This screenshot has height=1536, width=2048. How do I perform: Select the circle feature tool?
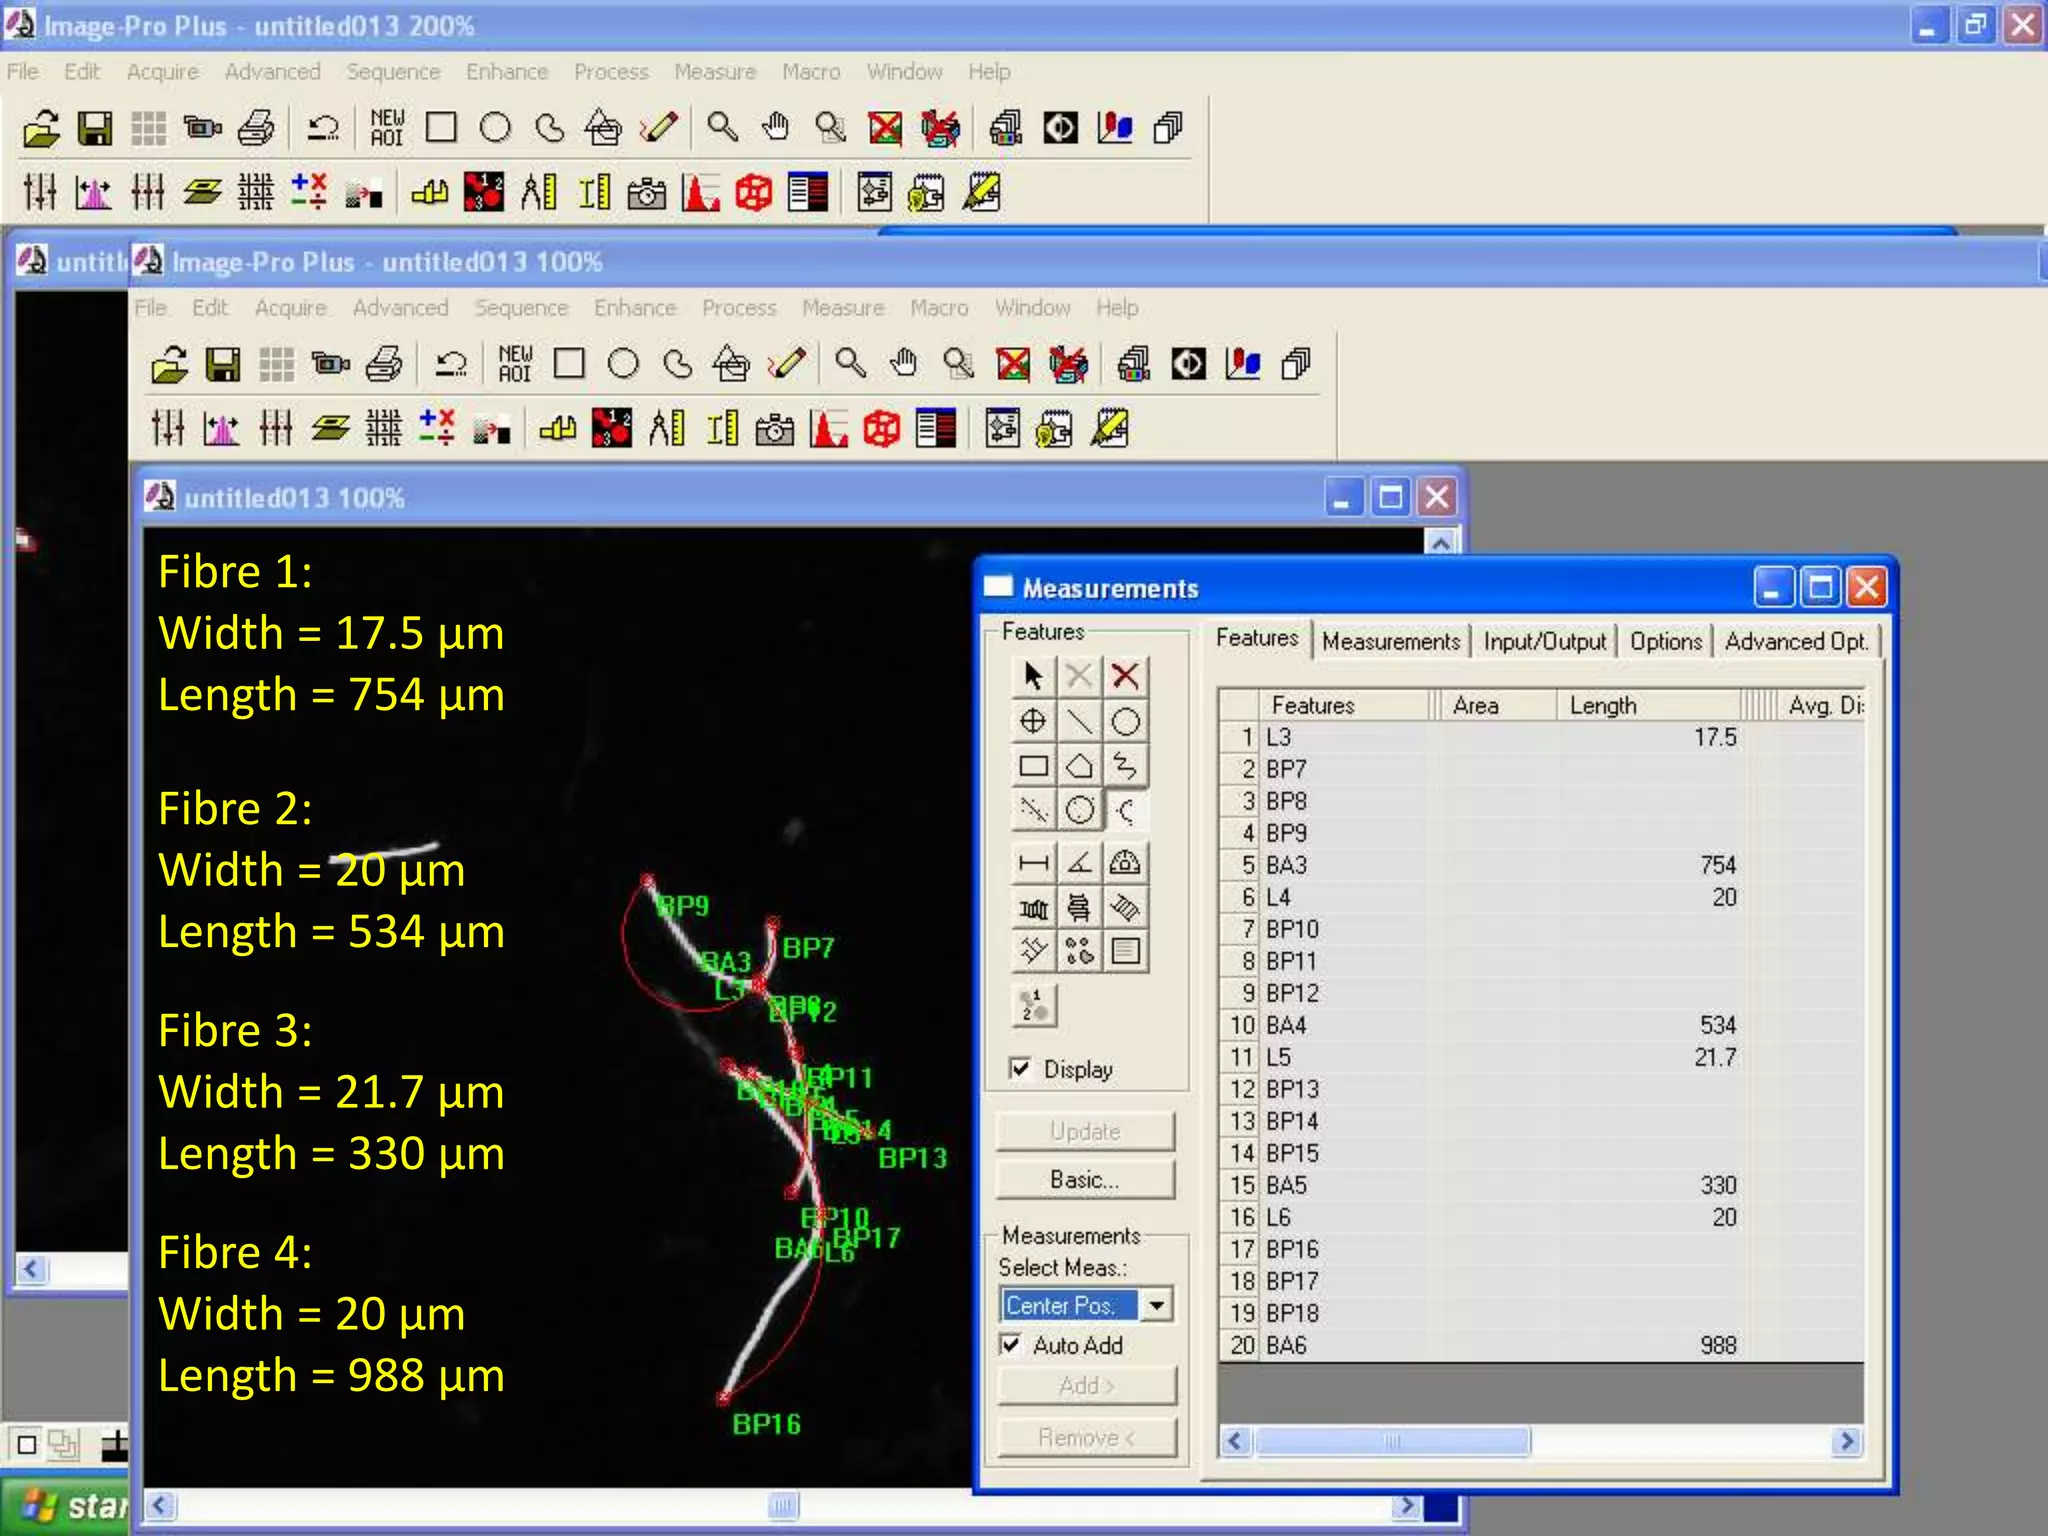pos(1125,721)
